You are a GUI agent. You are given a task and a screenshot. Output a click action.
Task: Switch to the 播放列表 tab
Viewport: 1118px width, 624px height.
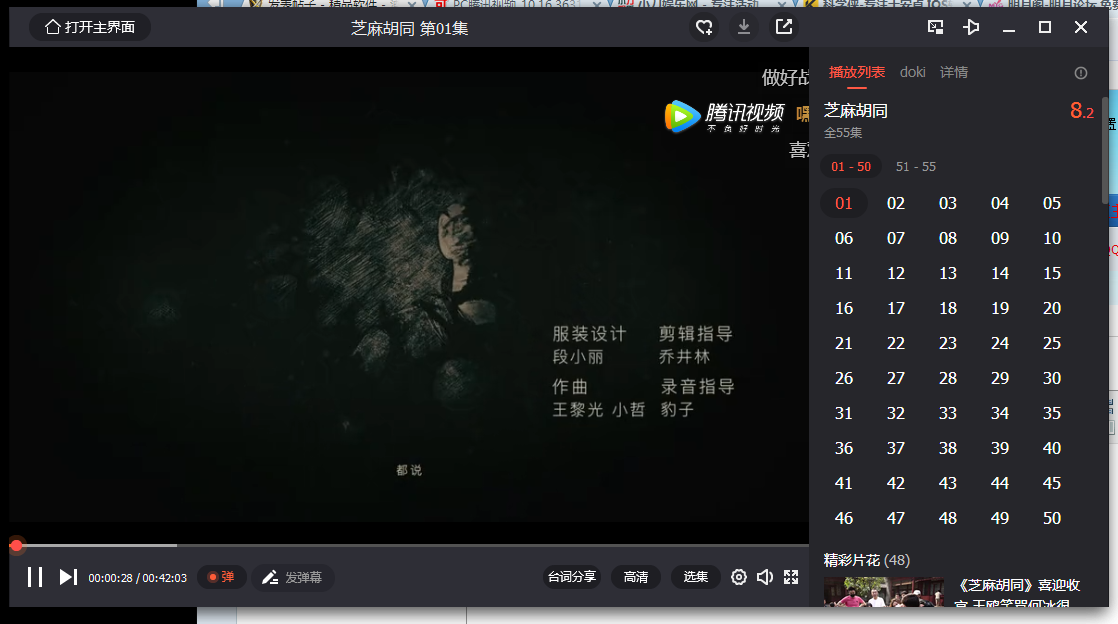pos(857,72)
